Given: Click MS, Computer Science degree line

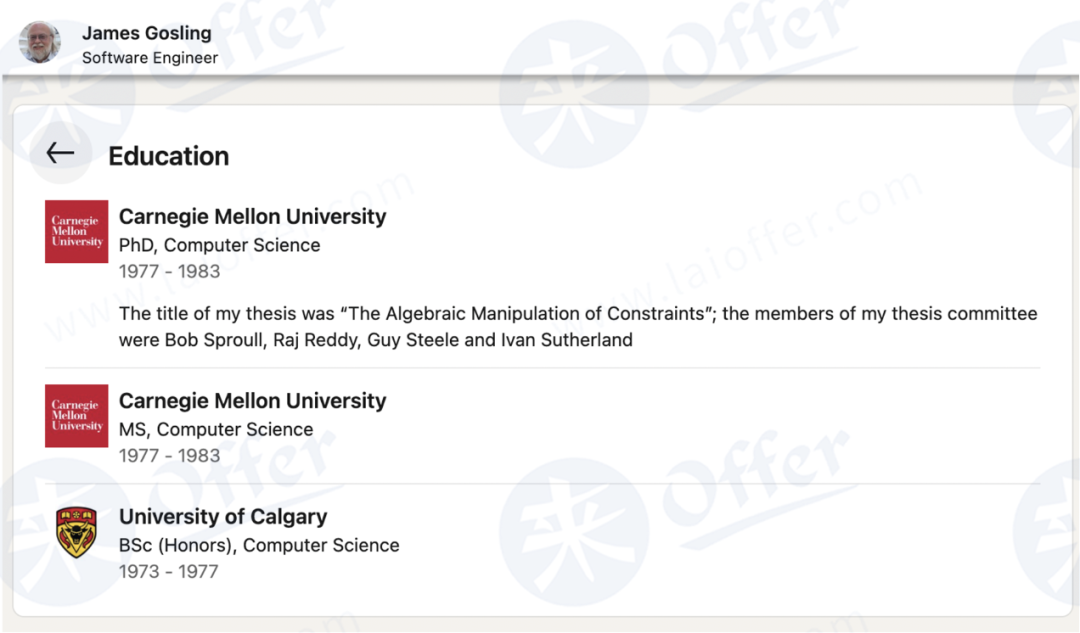Looking at the screenshot, I should click(x=216, y=430).
